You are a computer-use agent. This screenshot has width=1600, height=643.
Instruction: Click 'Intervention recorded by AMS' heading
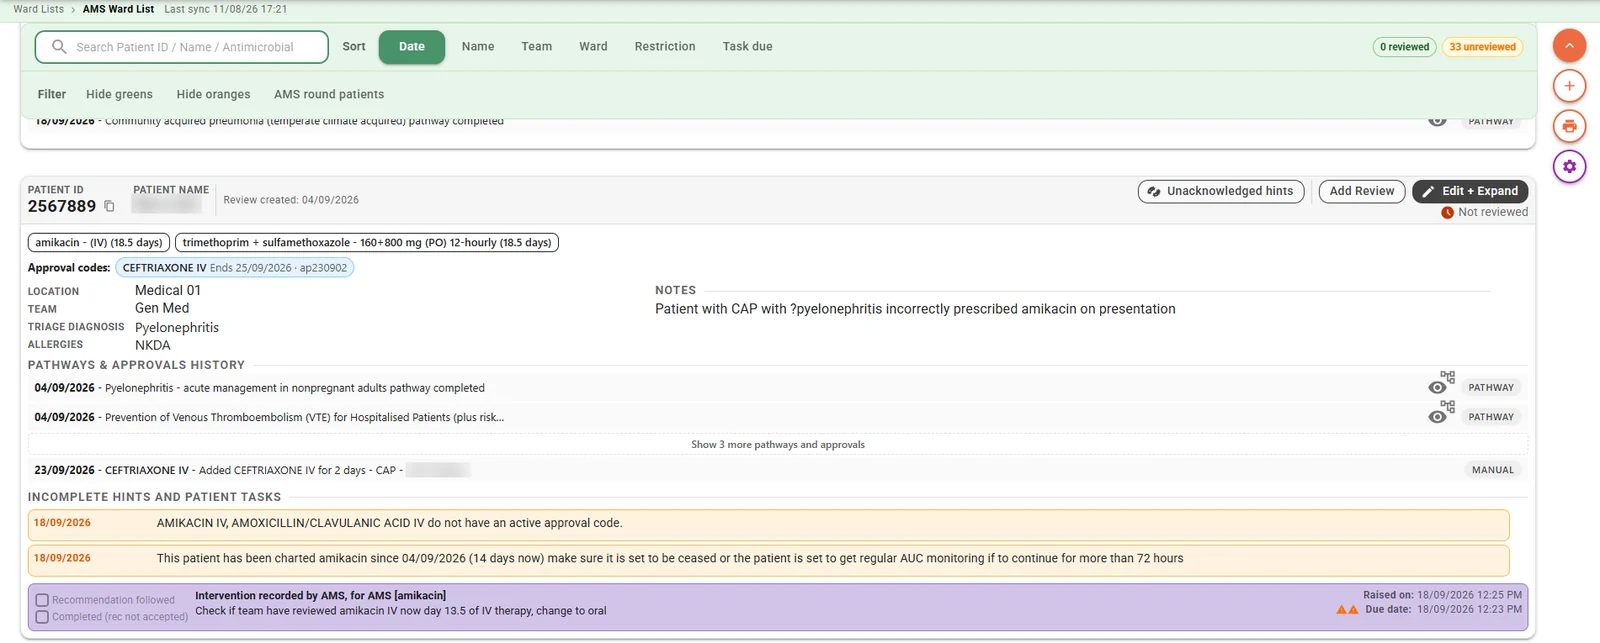tap(320, 596)
